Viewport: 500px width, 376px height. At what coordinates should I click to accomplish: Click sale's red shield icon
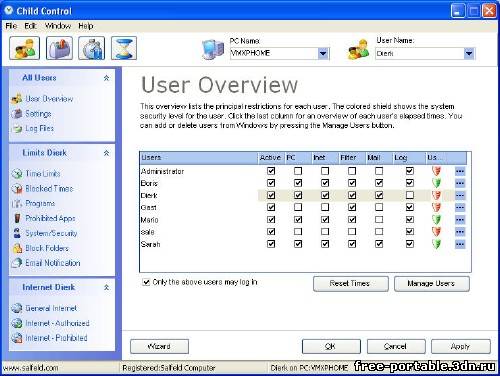[436, 232]
